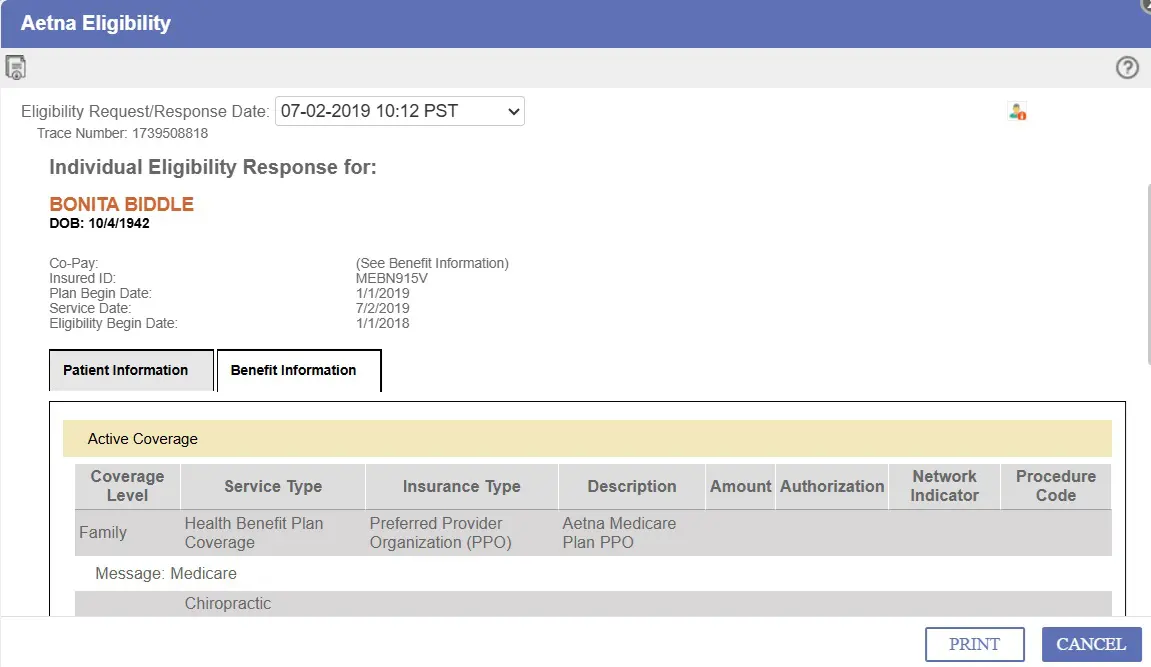
Task: Click Individual Eligibility Response for heading
Action: tap(213, 167)
